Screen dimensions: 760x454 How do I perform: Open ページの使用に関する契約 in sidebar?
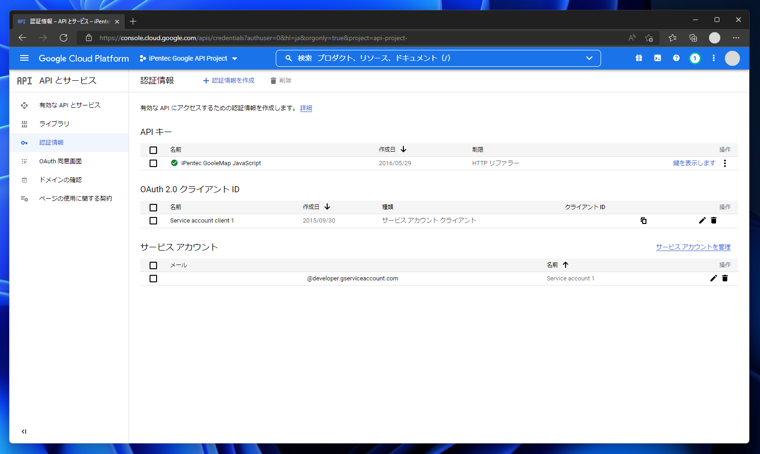point(69,198)
